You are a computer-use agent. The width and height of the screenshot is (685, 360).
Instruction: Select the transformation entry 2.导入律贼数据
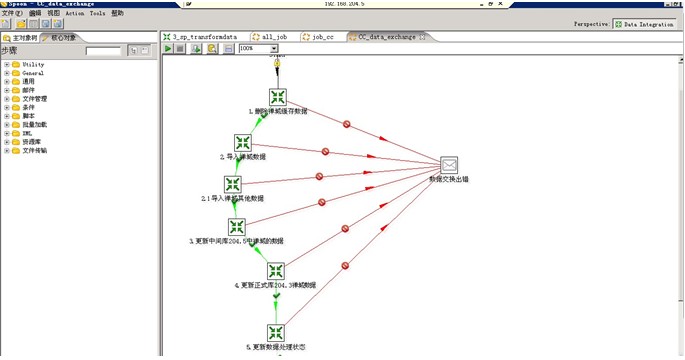[243, 143]
